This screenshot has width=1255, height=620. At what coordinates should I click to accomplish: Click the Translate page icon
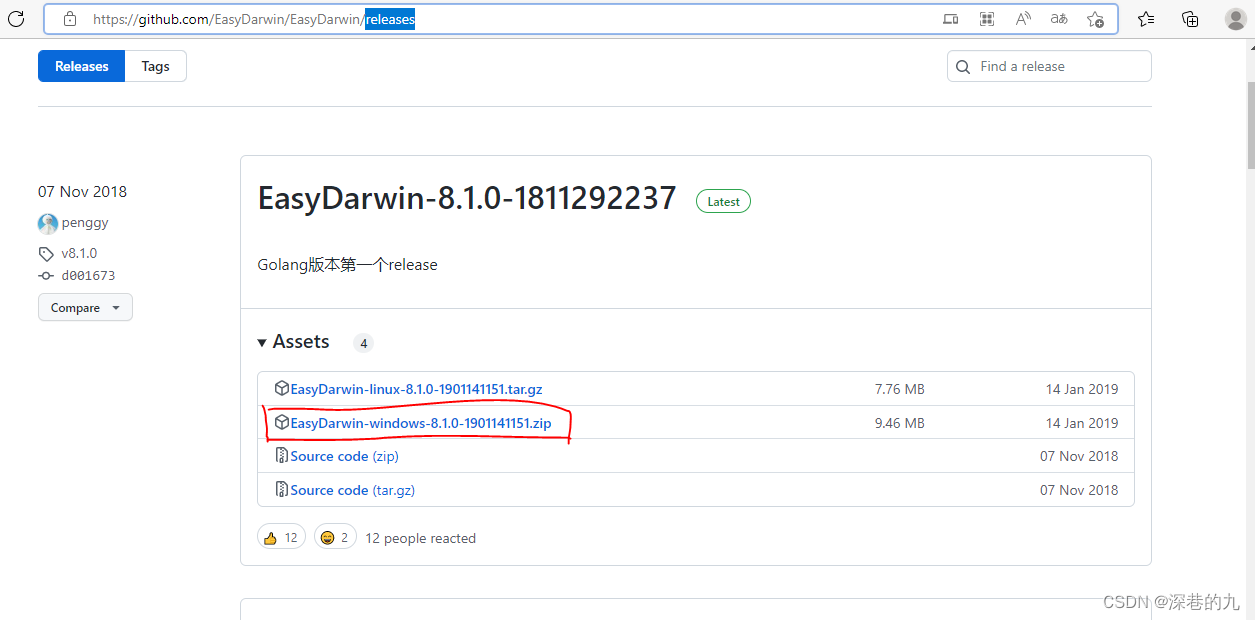click(x=1058, y=18)
